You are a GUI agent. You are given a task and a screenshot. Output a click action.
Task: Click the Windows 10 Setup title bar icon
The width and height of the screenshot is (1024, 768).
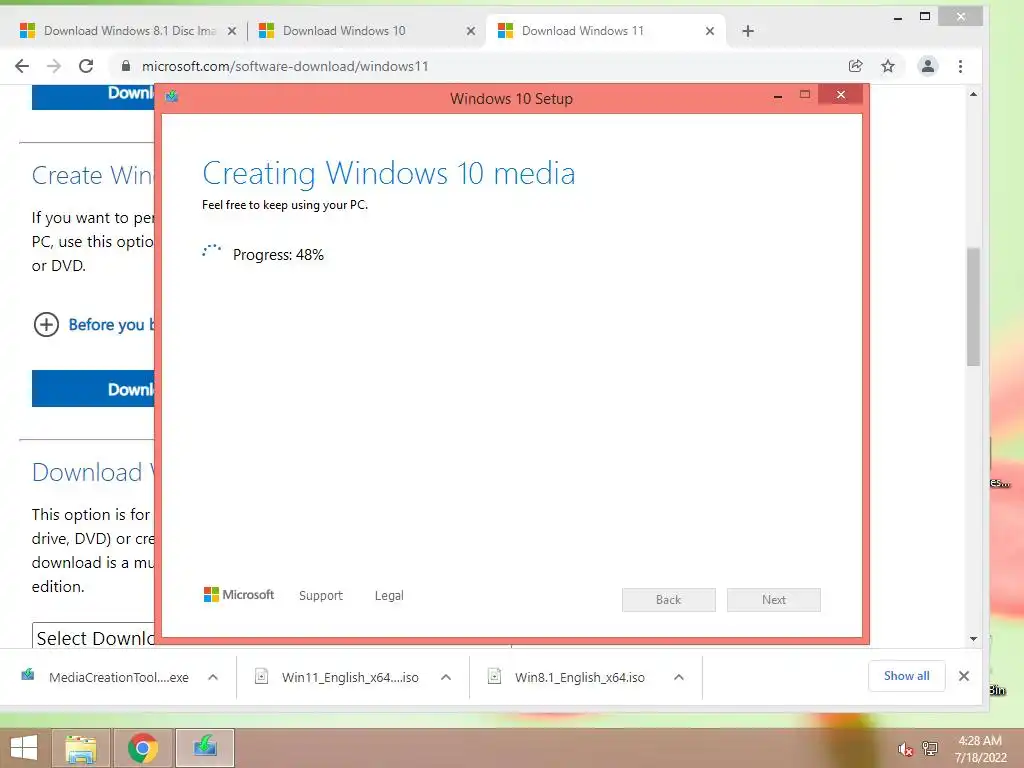(x=172, y=97)
